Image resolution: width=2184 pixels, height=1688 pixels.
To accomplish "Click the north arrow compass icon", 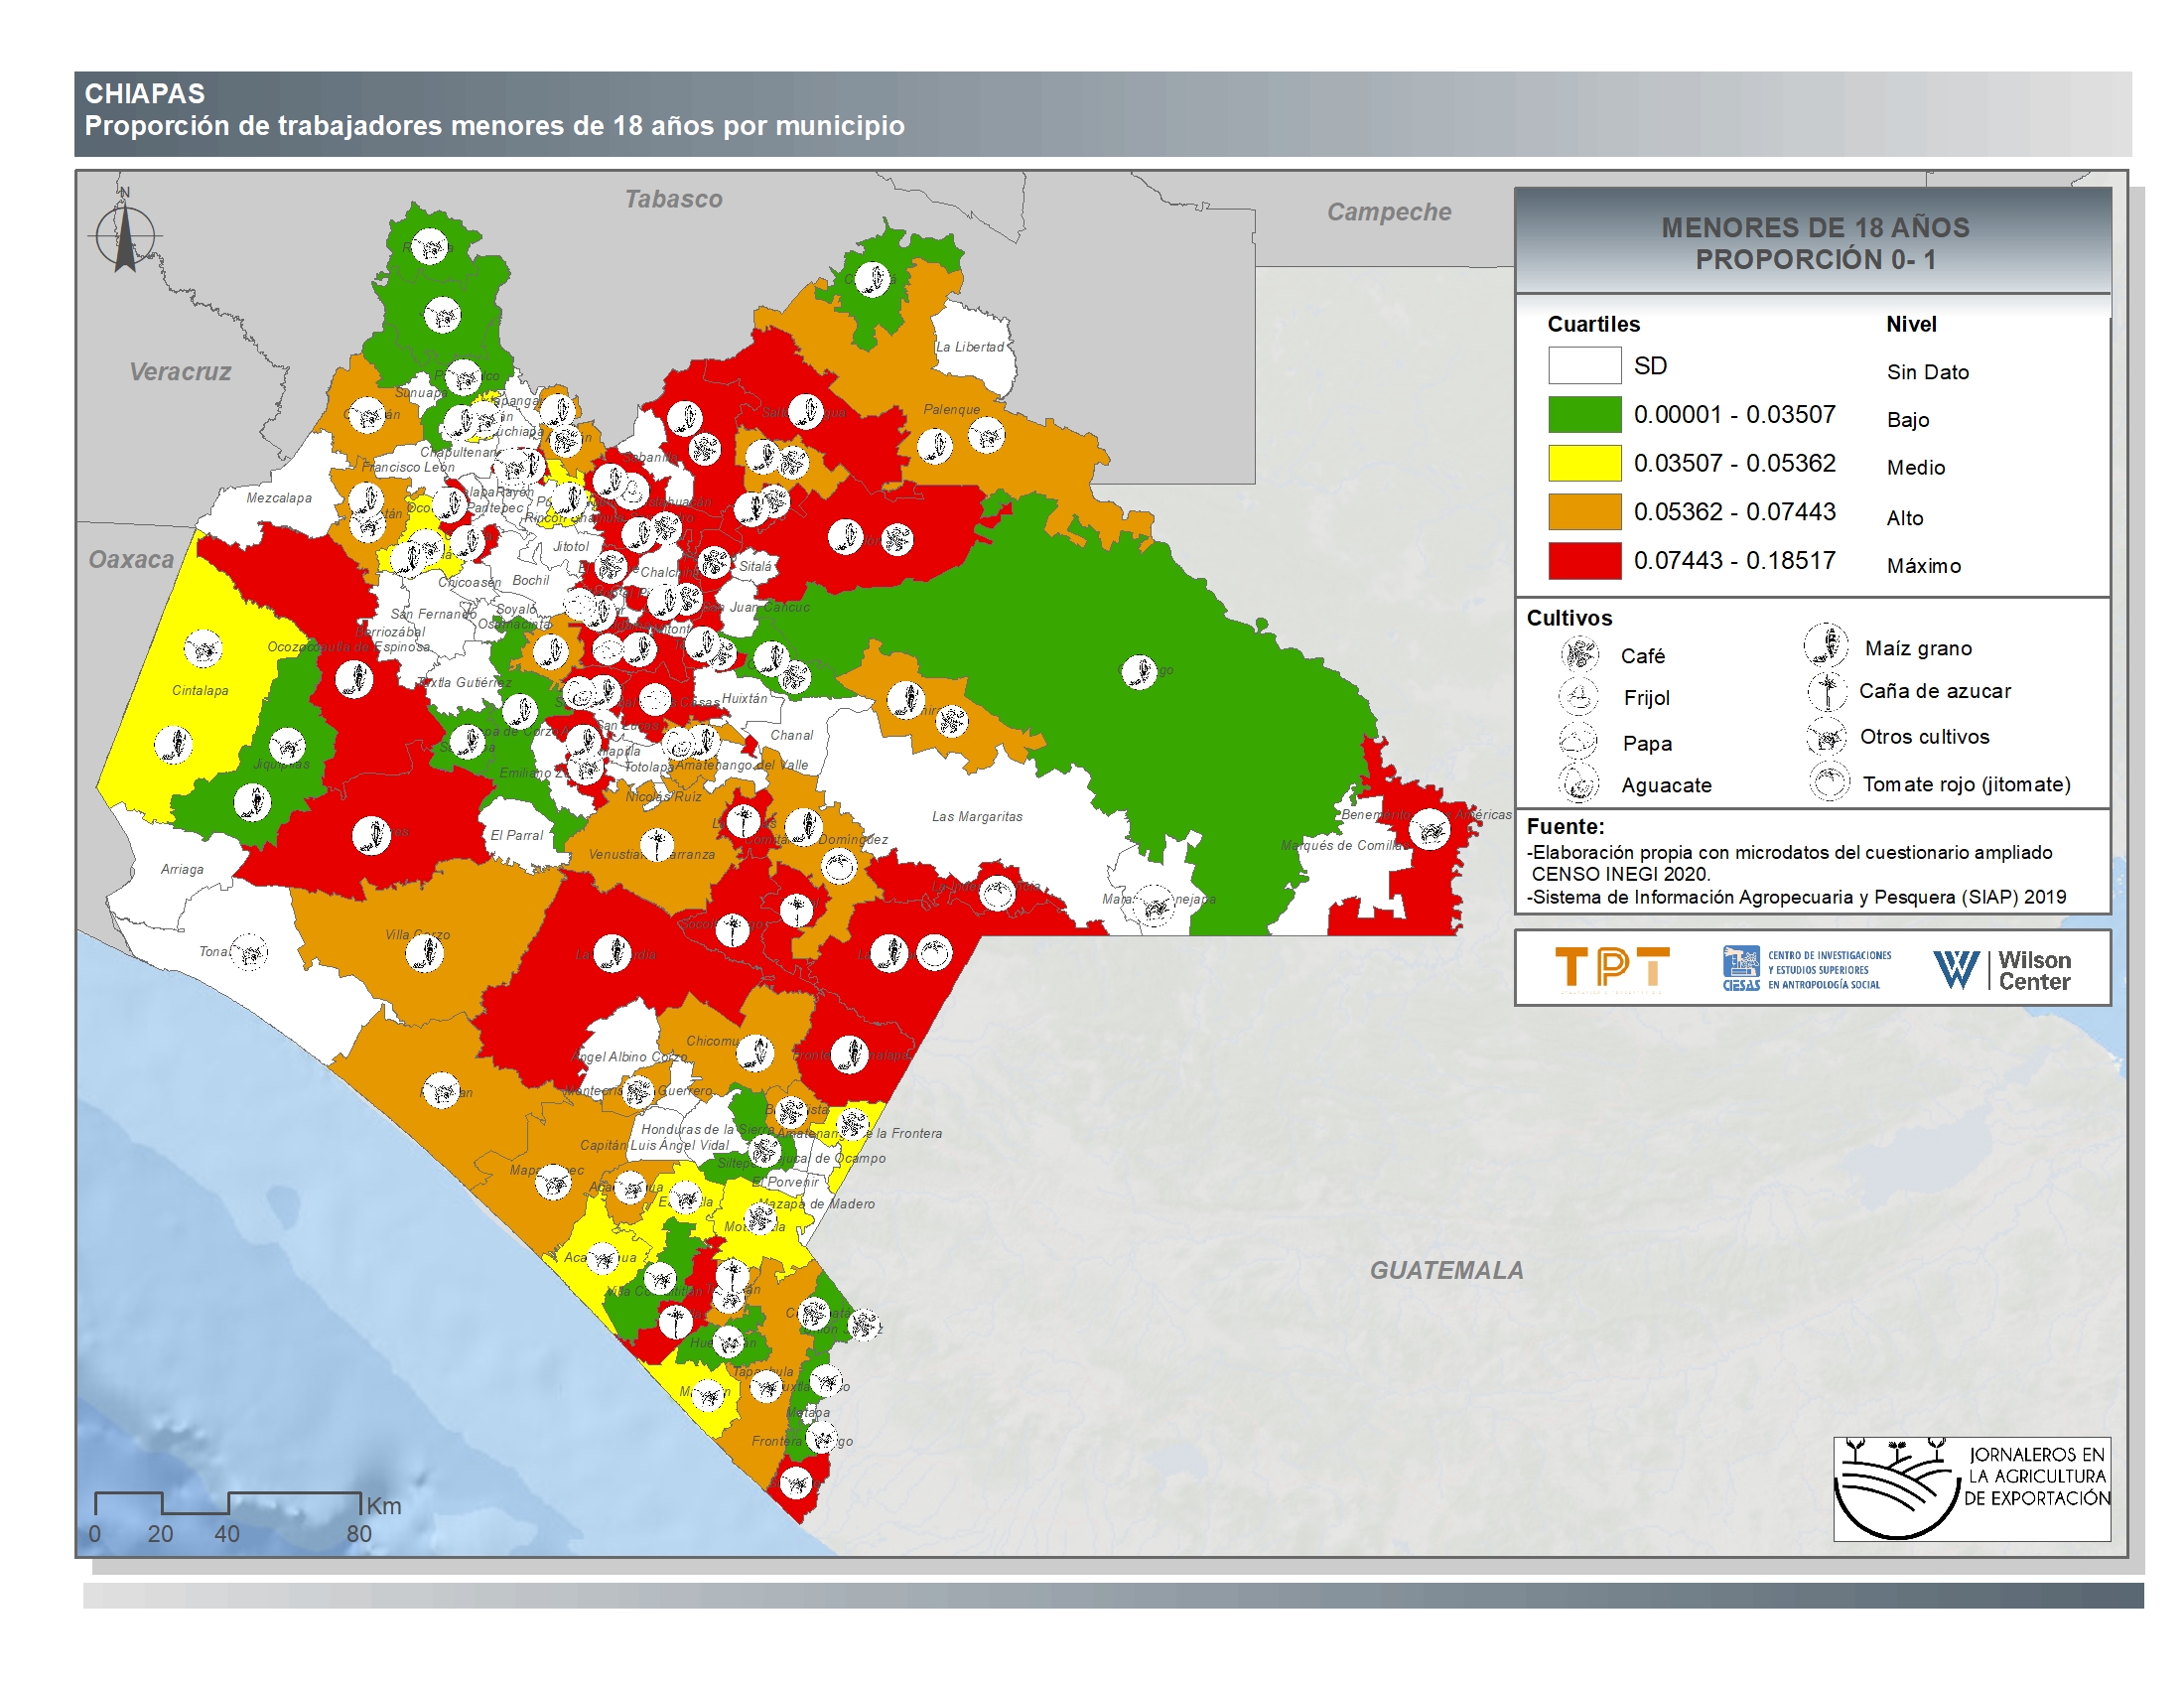I will (x=125, y=236).
